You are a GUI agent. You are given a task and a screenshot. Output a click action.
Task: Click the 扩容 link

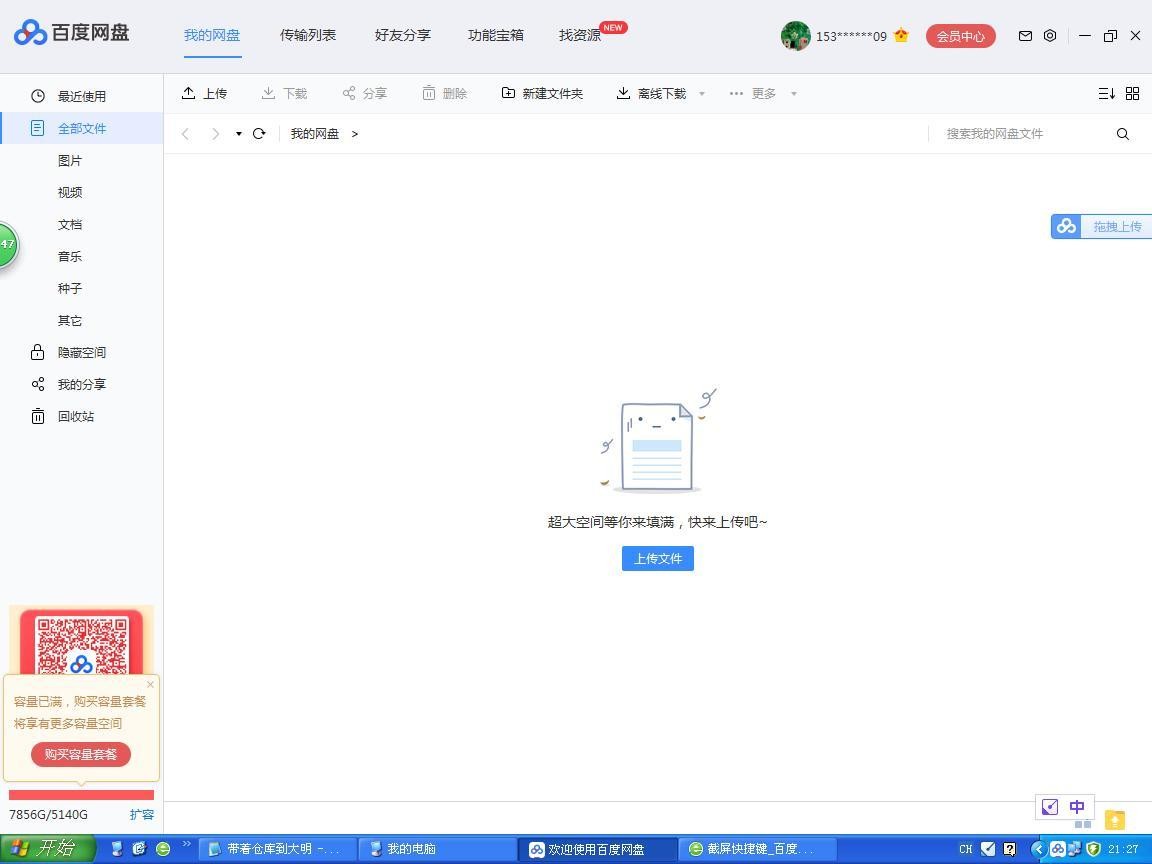(x=142, y=814)
